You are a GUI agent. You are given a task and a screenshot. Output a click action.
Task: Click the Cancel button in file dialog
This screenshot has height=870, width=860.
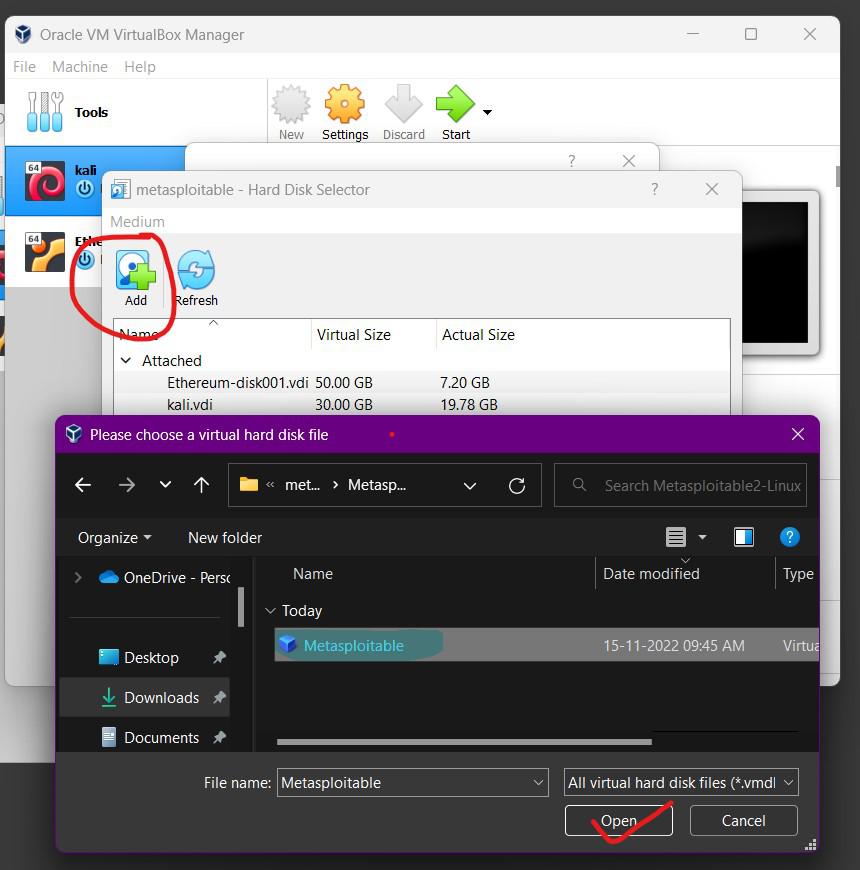tap(743, 821)
